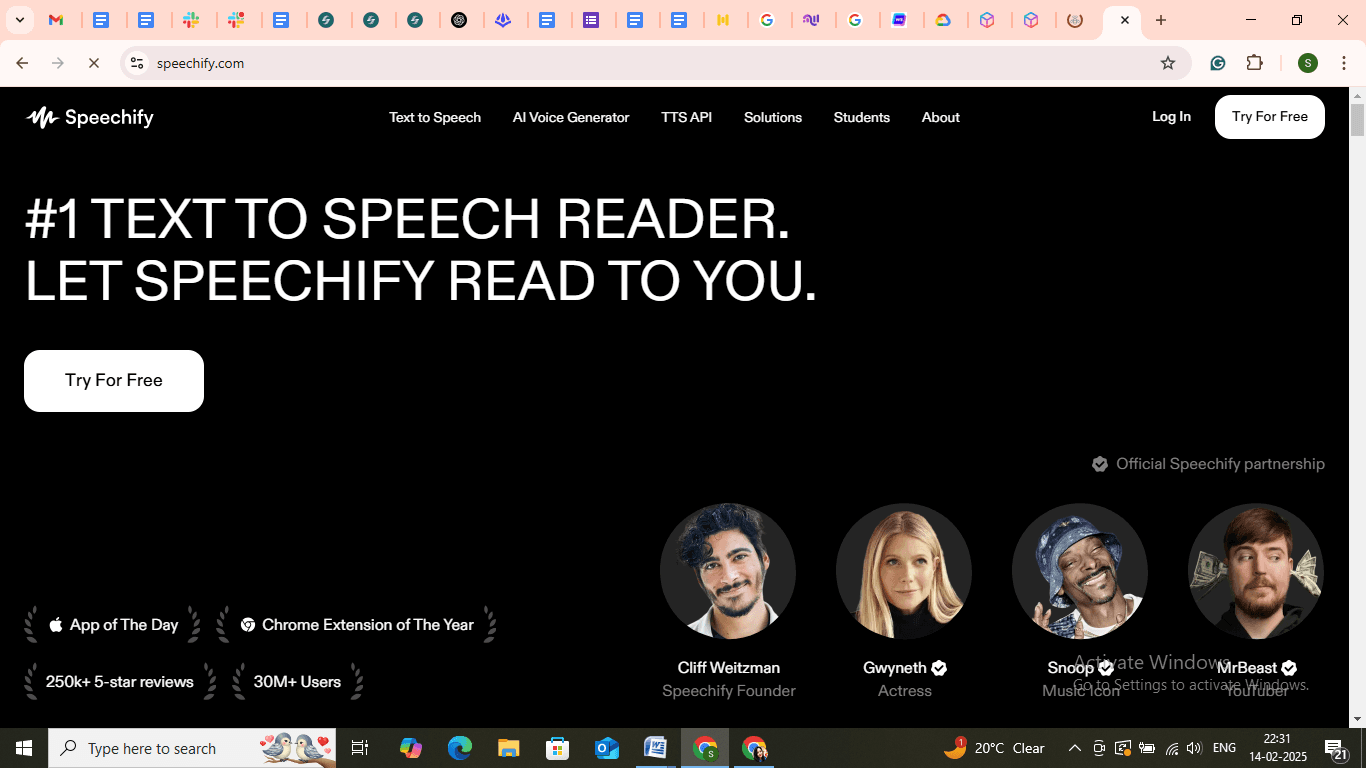Select Snoop's portrait
1366x768 pixels.
(x=1080, y=571)
